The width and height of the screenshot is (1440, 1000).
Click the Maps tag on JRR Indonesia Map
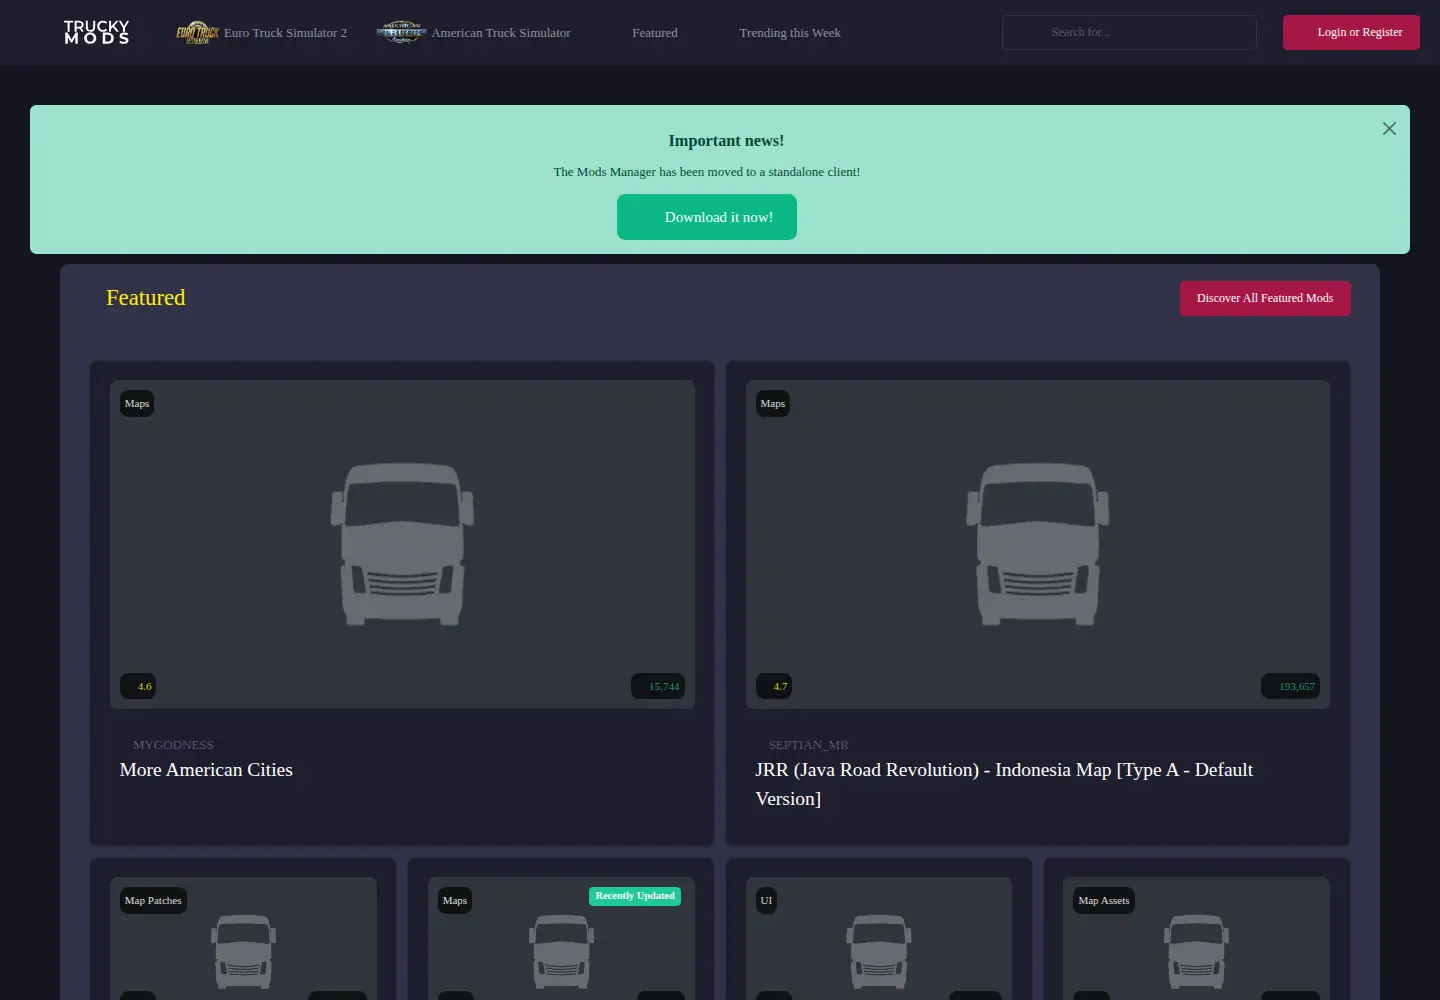[x=773, y=404]
